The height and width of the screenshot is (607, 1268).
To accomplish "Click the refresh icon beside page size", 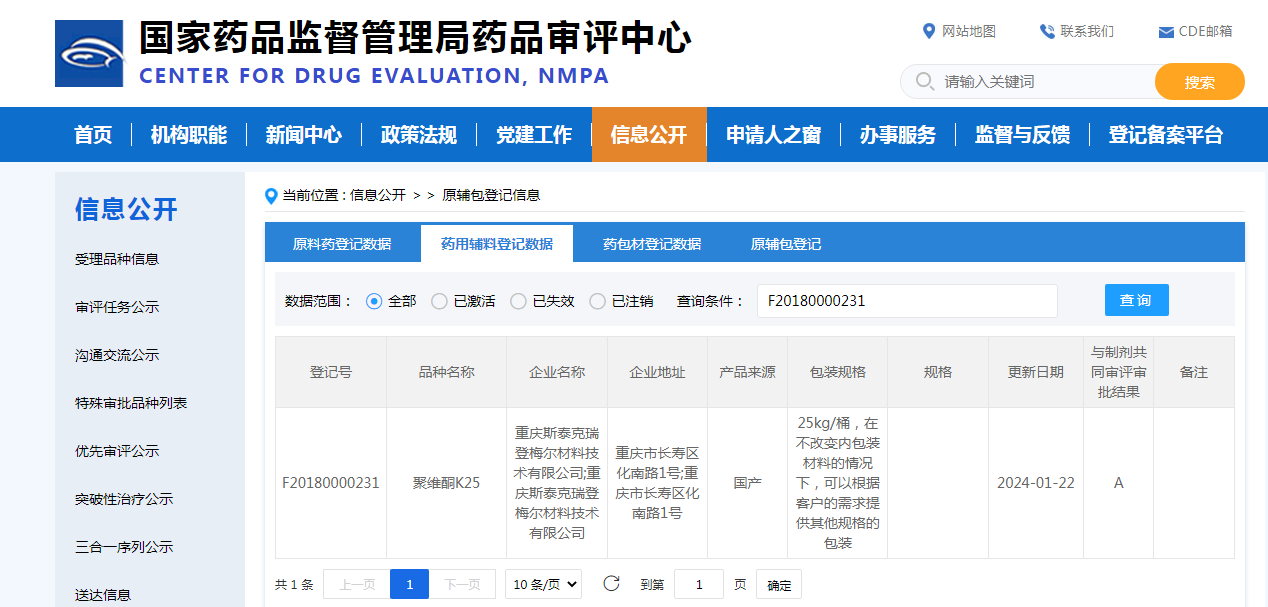I will tap(611, 584).
